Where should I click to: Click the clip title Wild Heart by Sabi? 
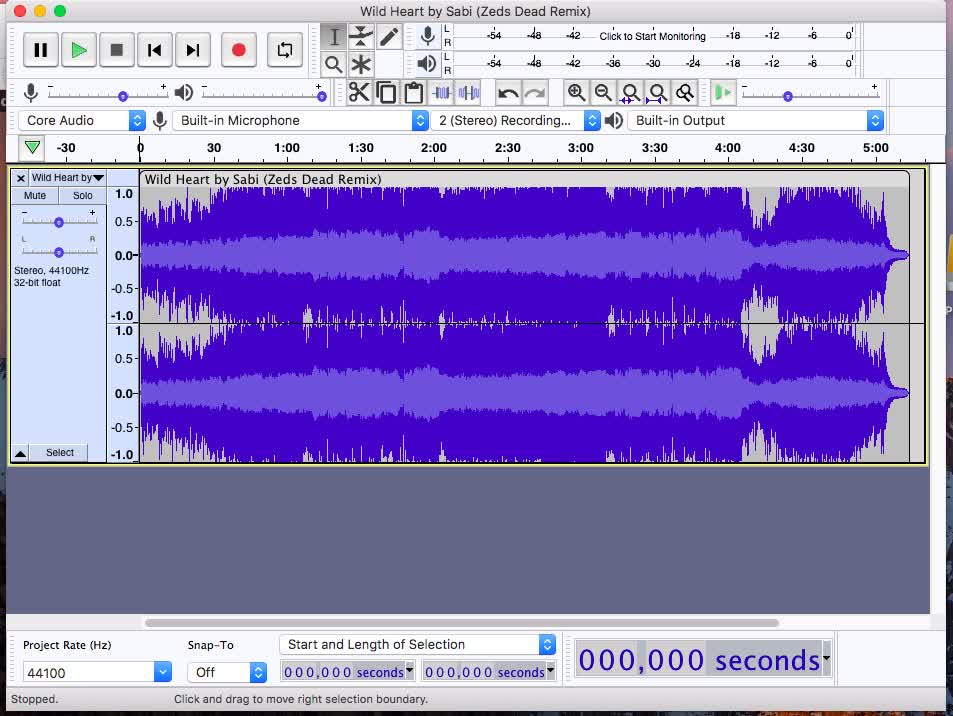pyautogui.click(x=263, y=179)
